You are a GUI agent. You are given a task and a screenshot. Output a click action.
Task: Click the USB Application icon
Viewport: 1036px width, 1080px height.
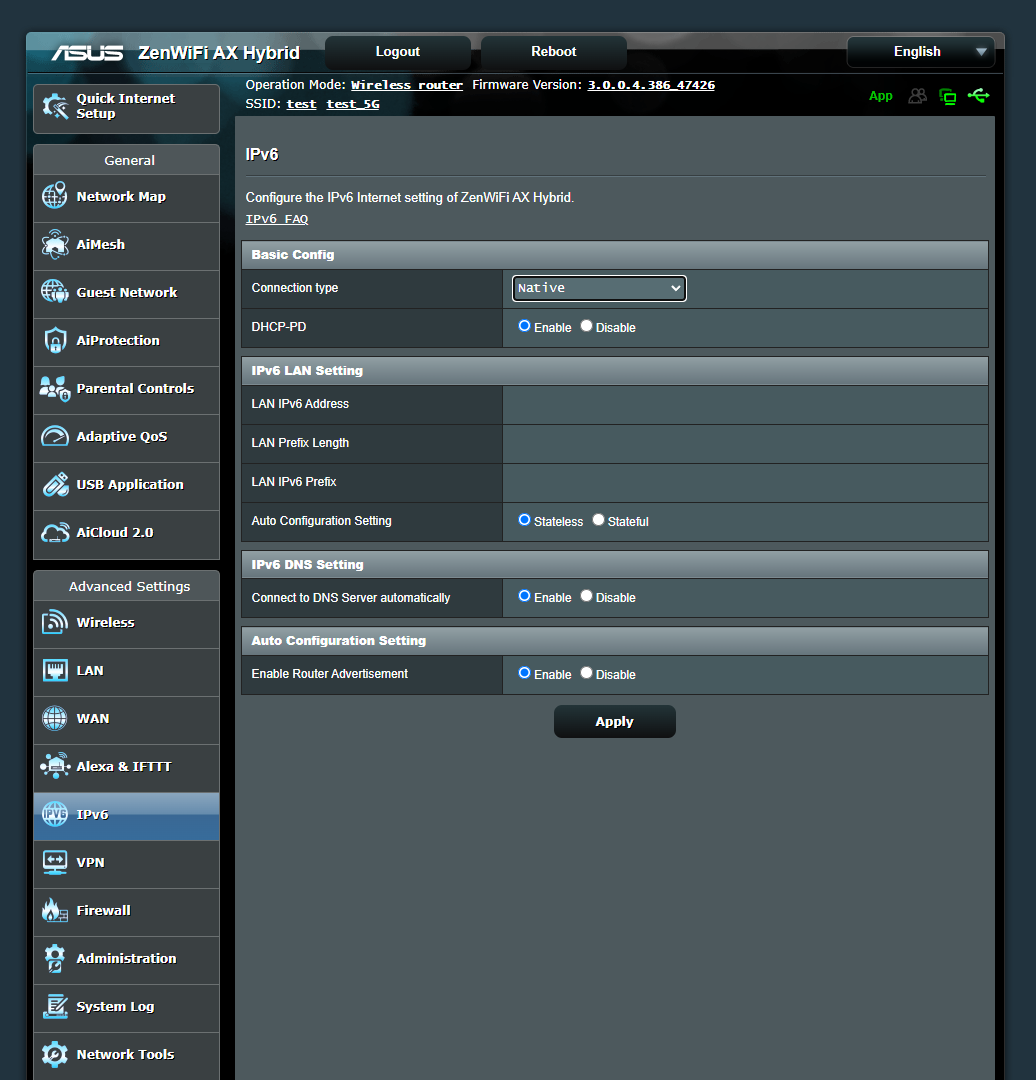(x=55, y=485)
